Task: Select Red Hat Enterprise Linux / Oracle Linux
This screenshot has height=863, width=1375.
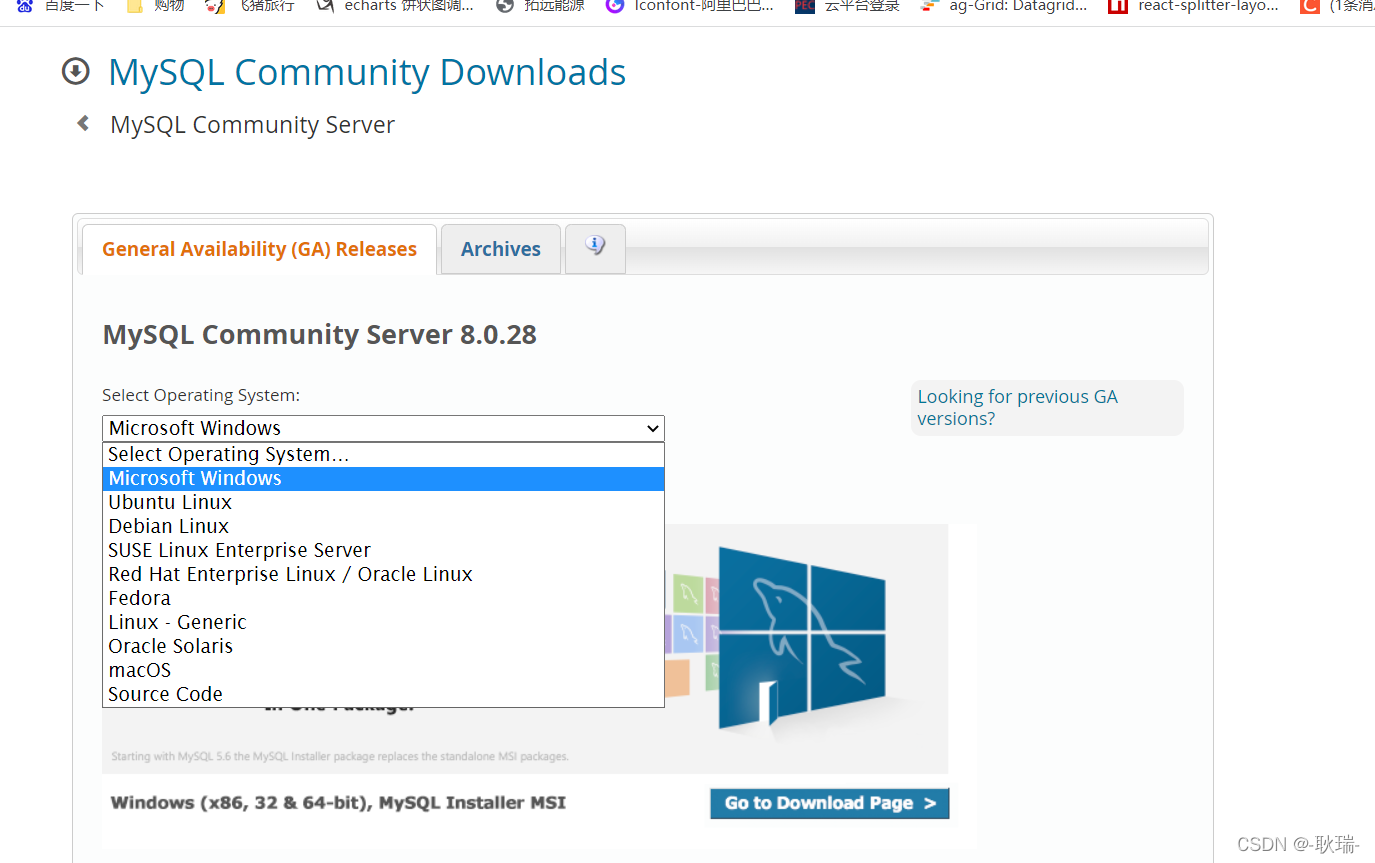Action: click(383, 574)
